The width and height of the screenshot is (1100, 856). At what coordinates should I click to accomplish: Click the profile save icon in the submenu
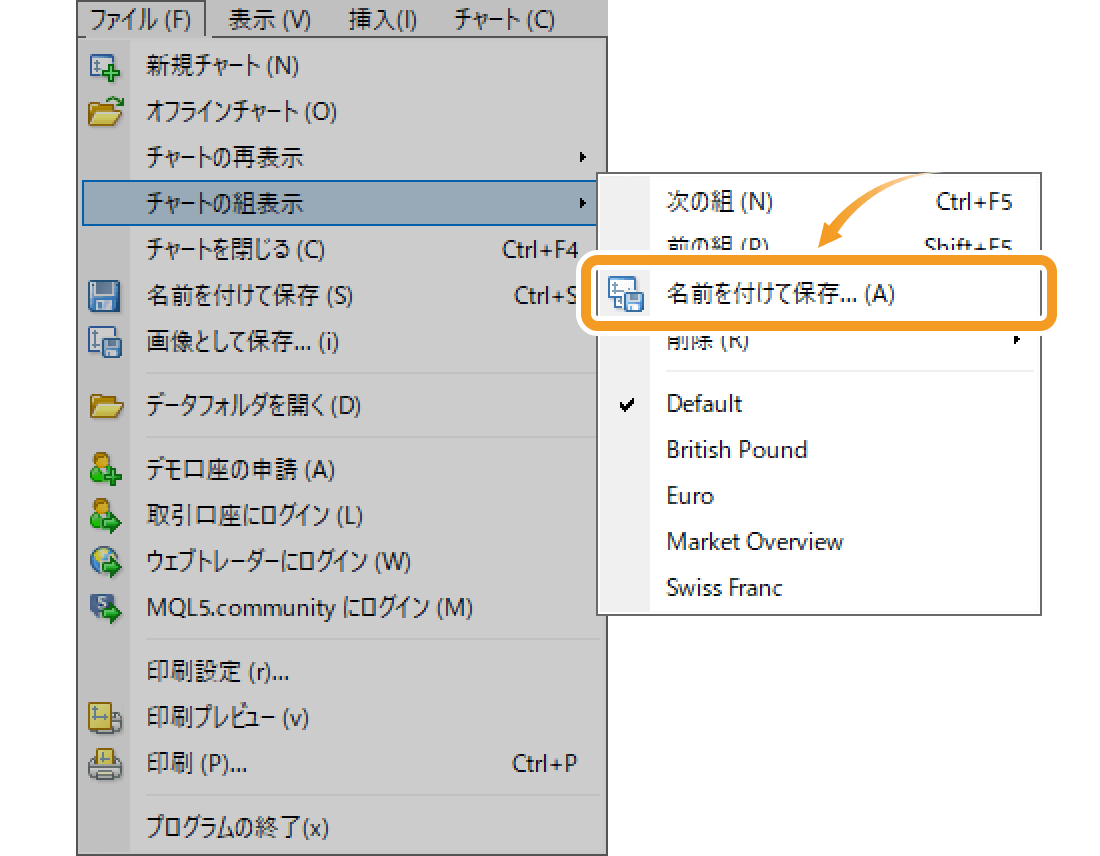625,293
